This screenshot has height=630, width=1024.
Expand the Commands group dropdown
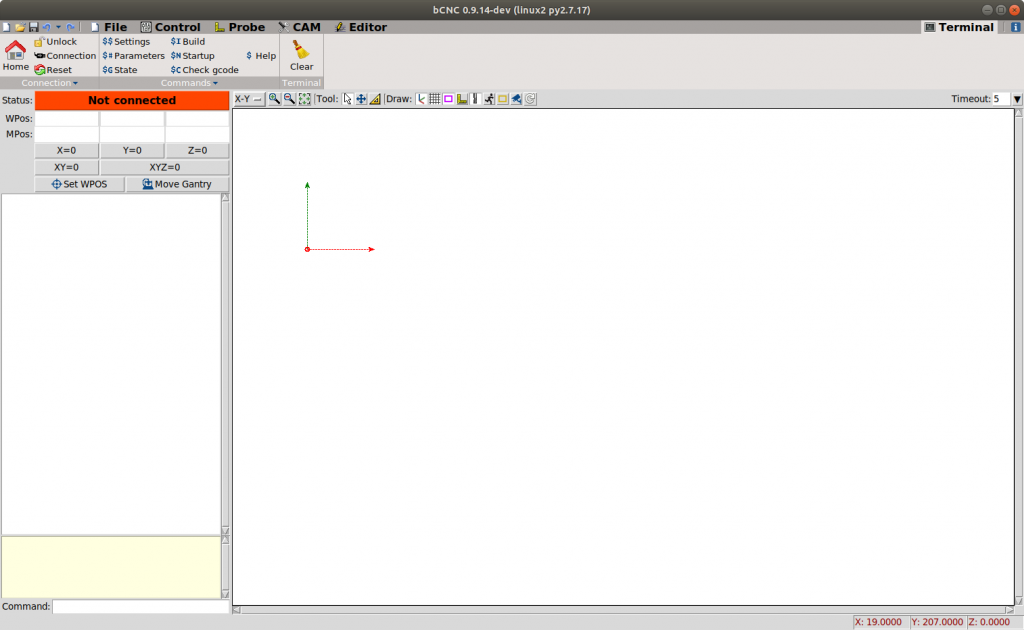point(189,83)
